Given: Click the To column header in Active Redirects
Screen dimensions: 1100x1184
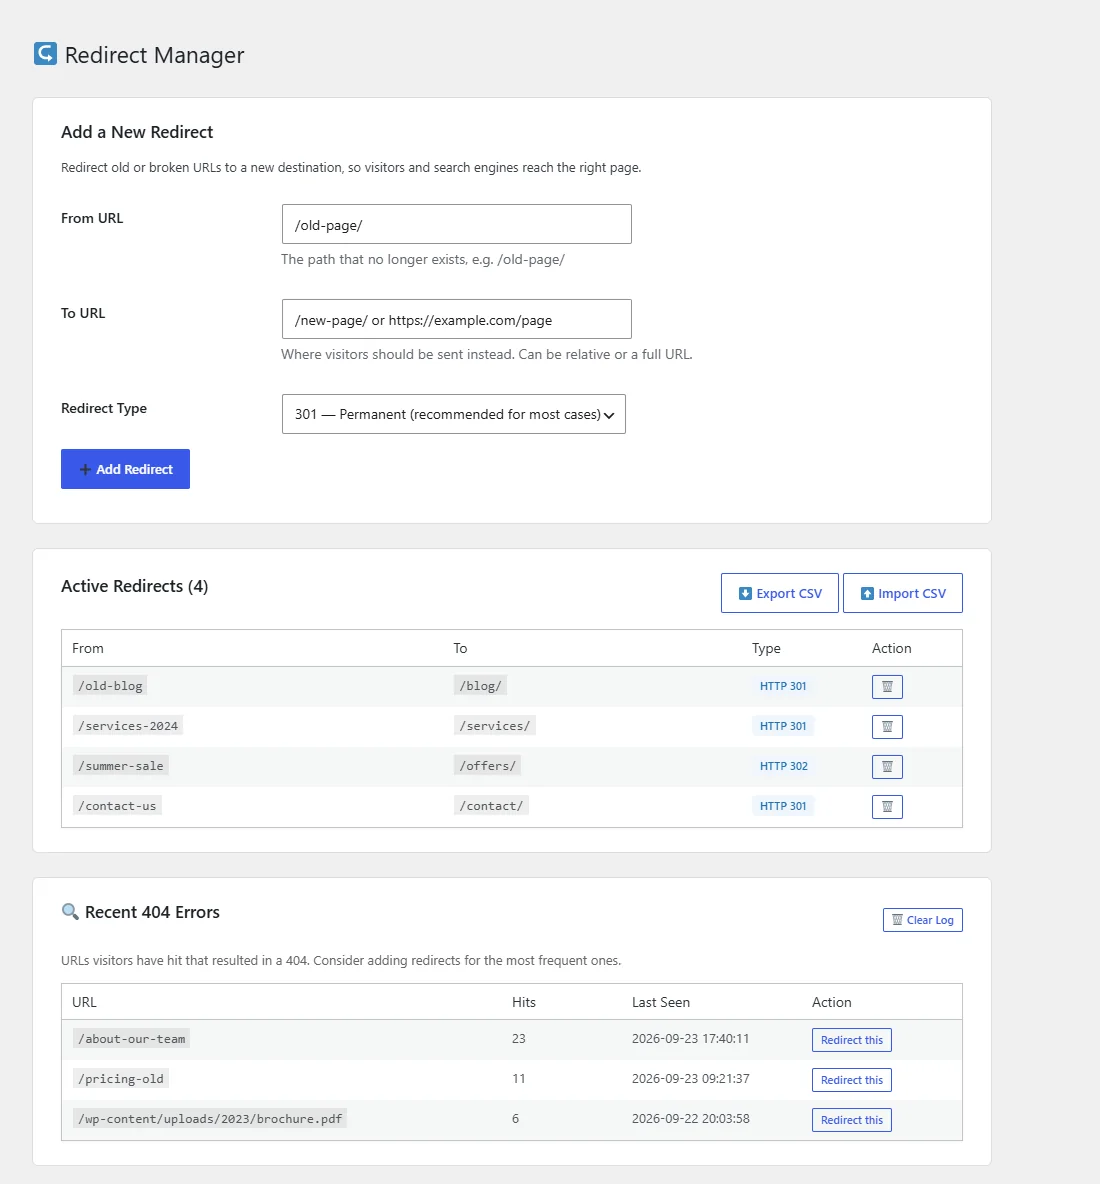Looking at the screenshot, I should (461, 648).
